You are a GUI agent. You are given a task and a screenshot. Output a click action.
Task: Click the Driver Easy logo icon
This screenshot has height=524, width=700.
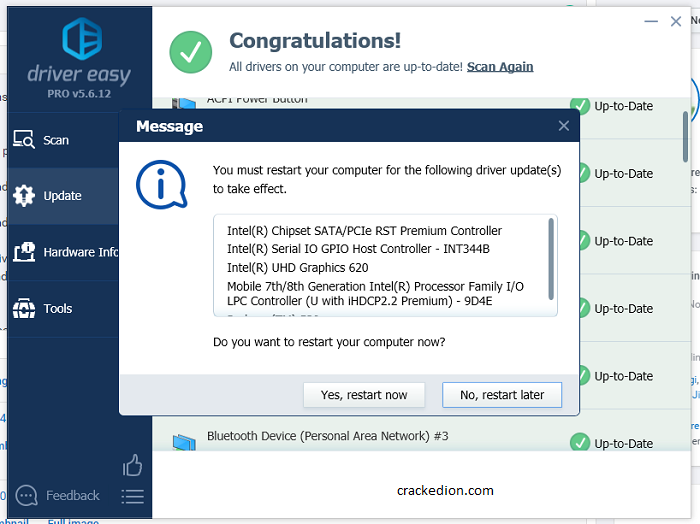pyautogui.click(x=82, y=38)
